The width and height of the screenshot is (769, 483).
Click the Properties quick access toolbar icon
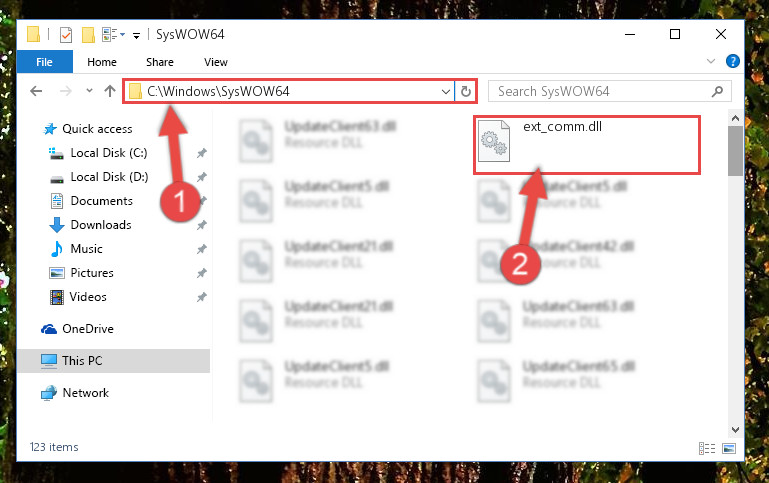66,35
